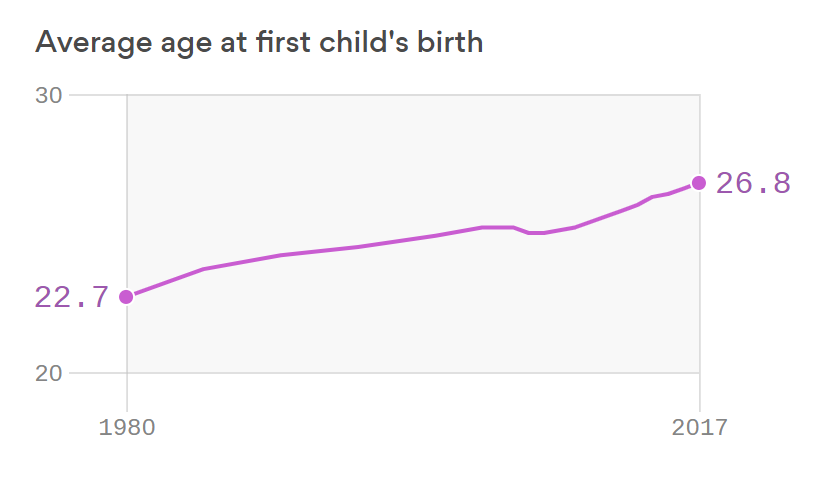This screenshot has width=830, height=491.
Task: Click the top horizontal gridline at 30
Action: coord(400,96)
